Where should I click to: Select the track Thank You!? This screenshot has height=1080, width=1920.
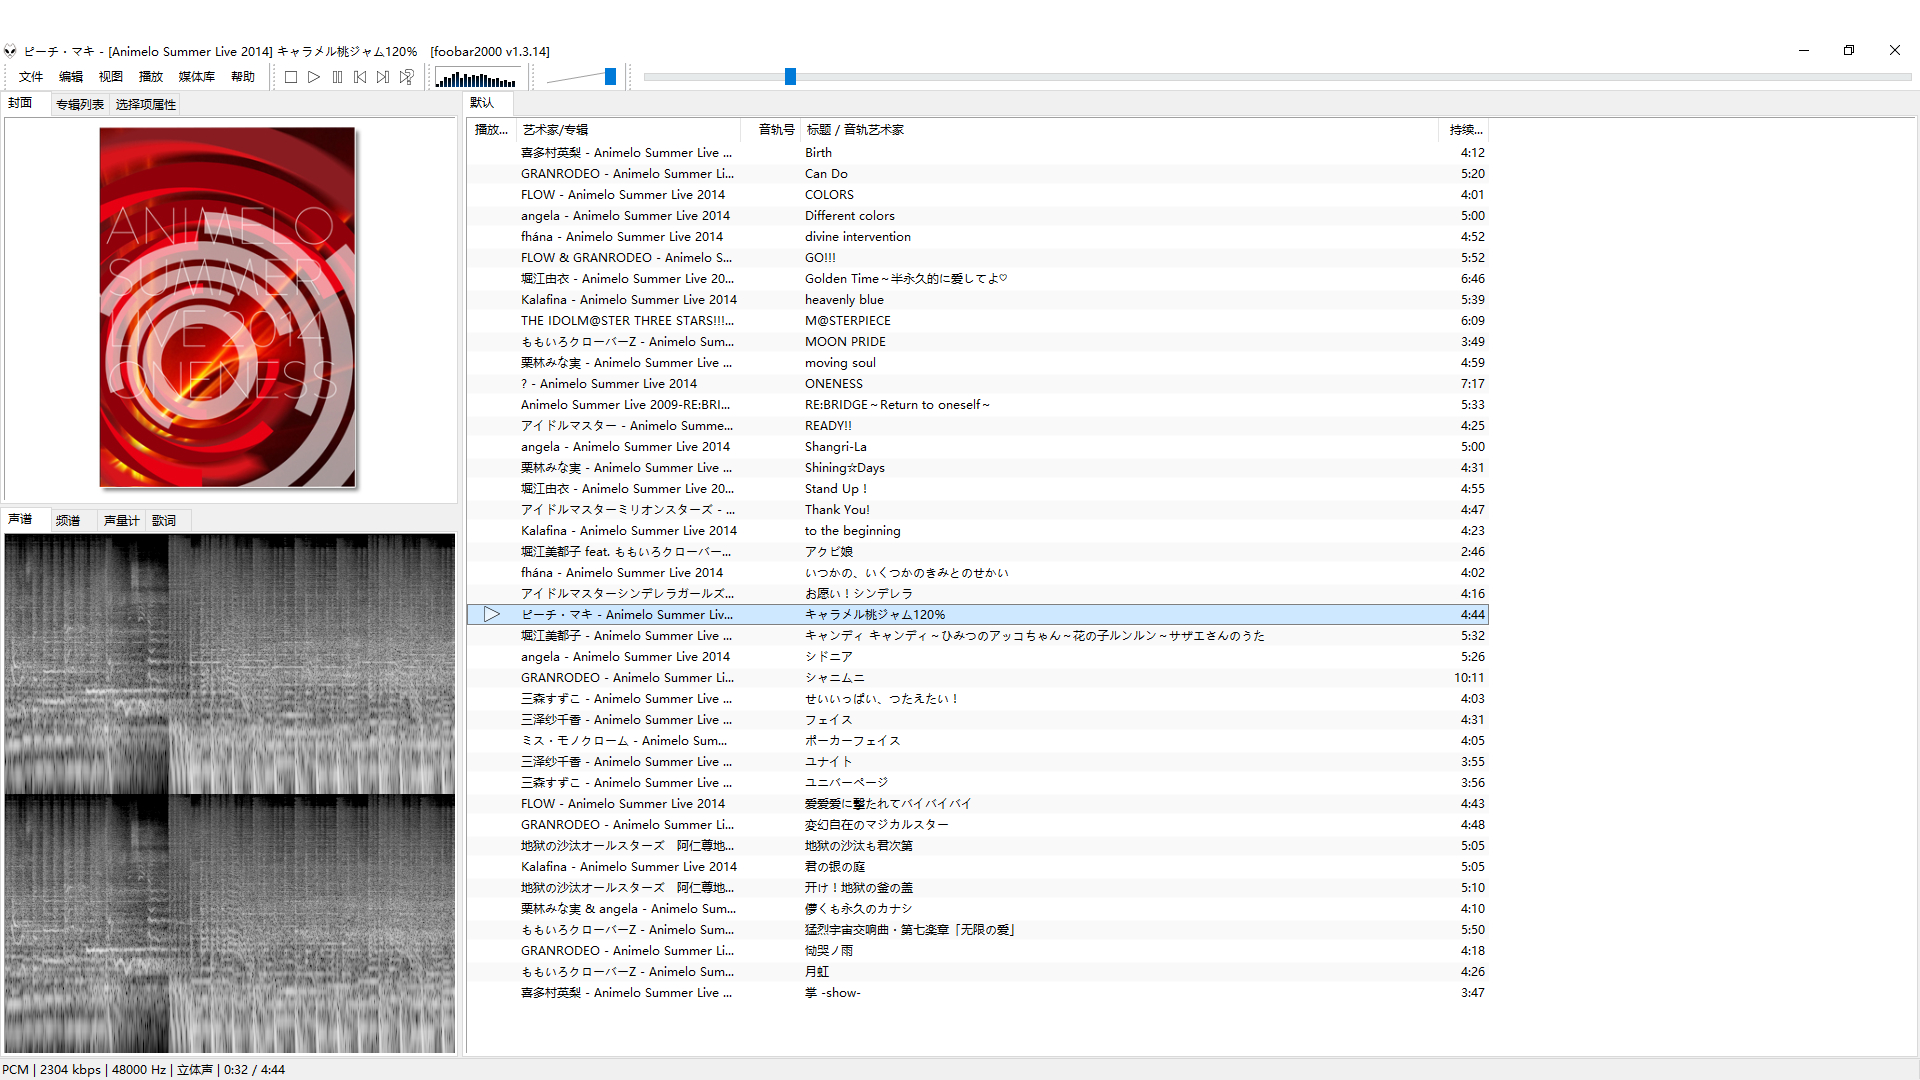coord(978,510)
